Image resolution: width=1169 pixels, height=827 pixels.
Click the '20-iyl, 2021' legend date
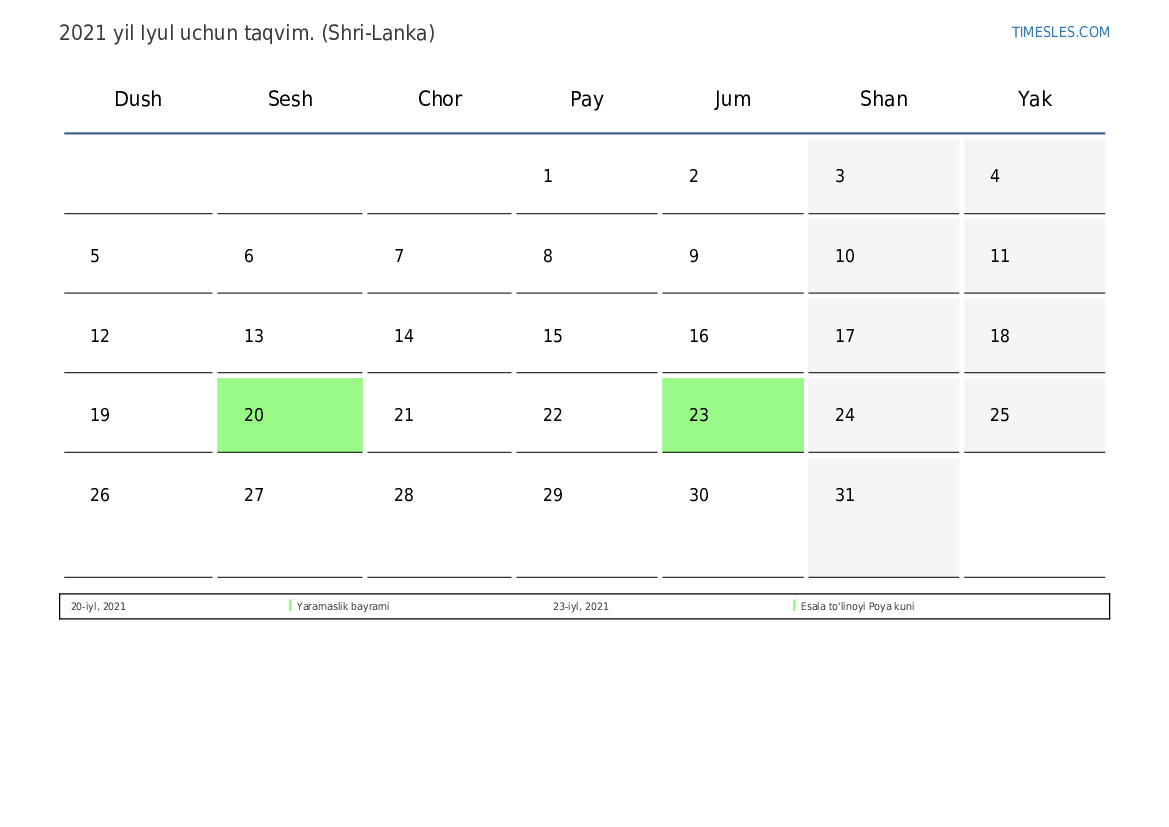tap(98, 606)
